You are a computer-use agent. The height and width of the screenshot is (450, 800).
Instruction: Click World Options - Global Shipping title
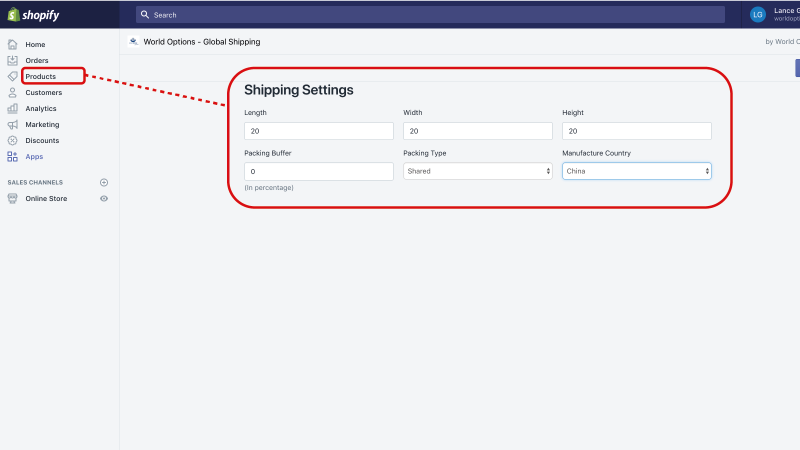202,42
